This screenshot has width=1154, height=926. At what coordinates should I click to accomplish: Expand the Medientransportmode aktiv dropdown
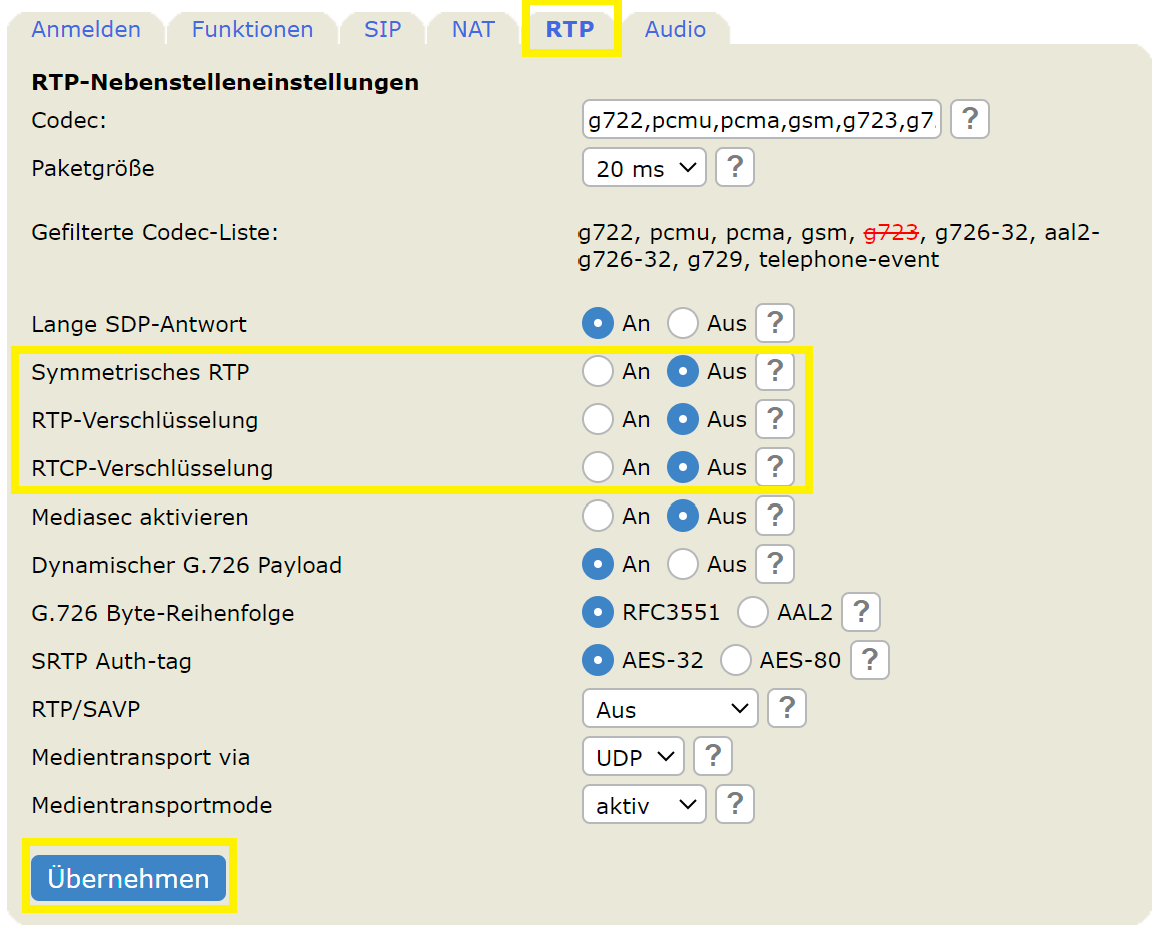pyautogui.click(x=644, y=805)
